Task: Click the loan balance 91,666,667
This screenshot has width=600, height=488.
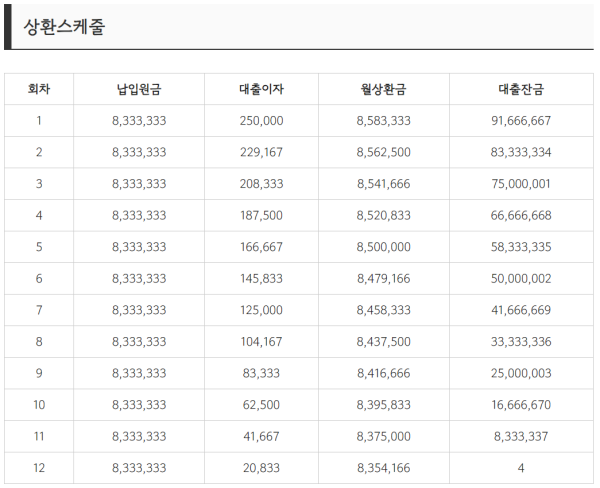Action: [521, 121]
